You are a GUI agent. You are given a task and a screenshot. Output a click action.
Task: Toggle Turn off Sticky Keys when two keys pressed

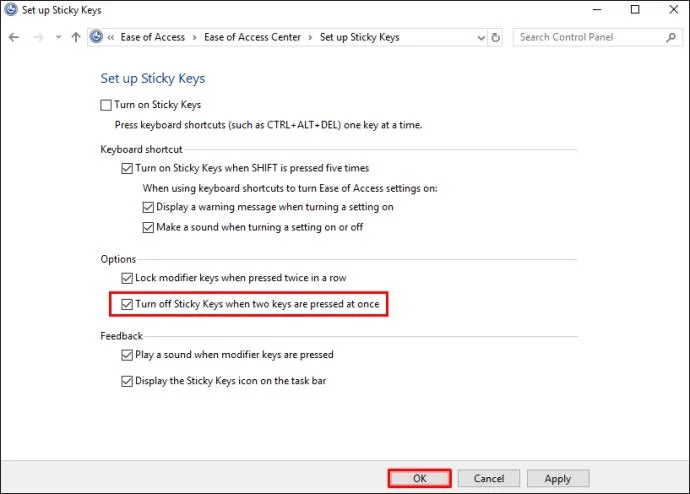coord(127,304)
